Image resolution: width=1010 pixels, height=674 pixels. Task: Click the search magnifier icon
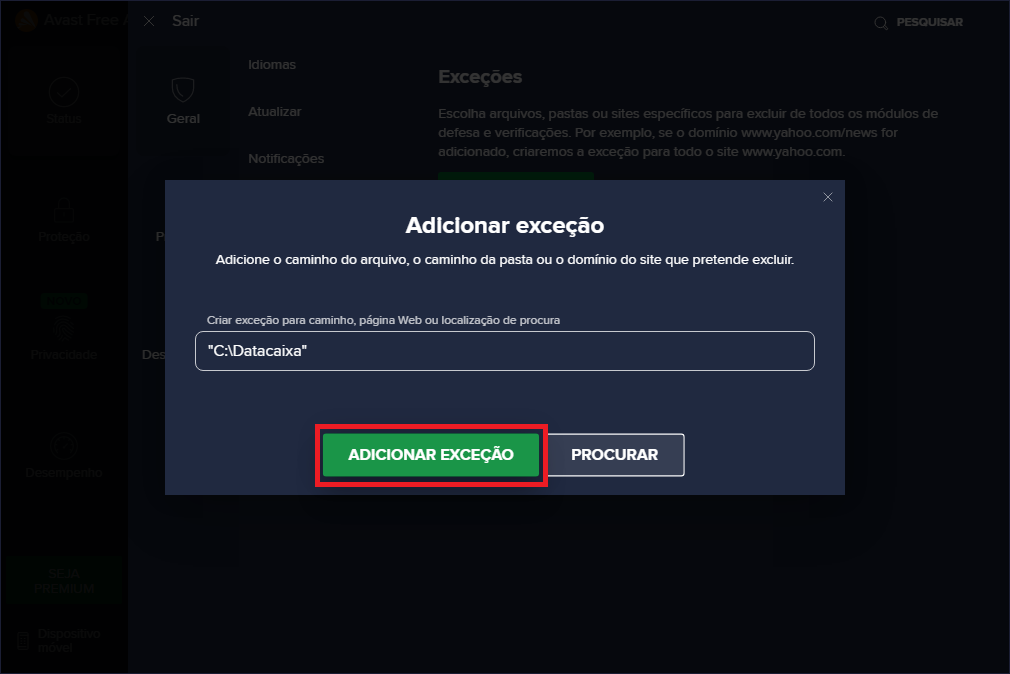(x=881, y=23)
